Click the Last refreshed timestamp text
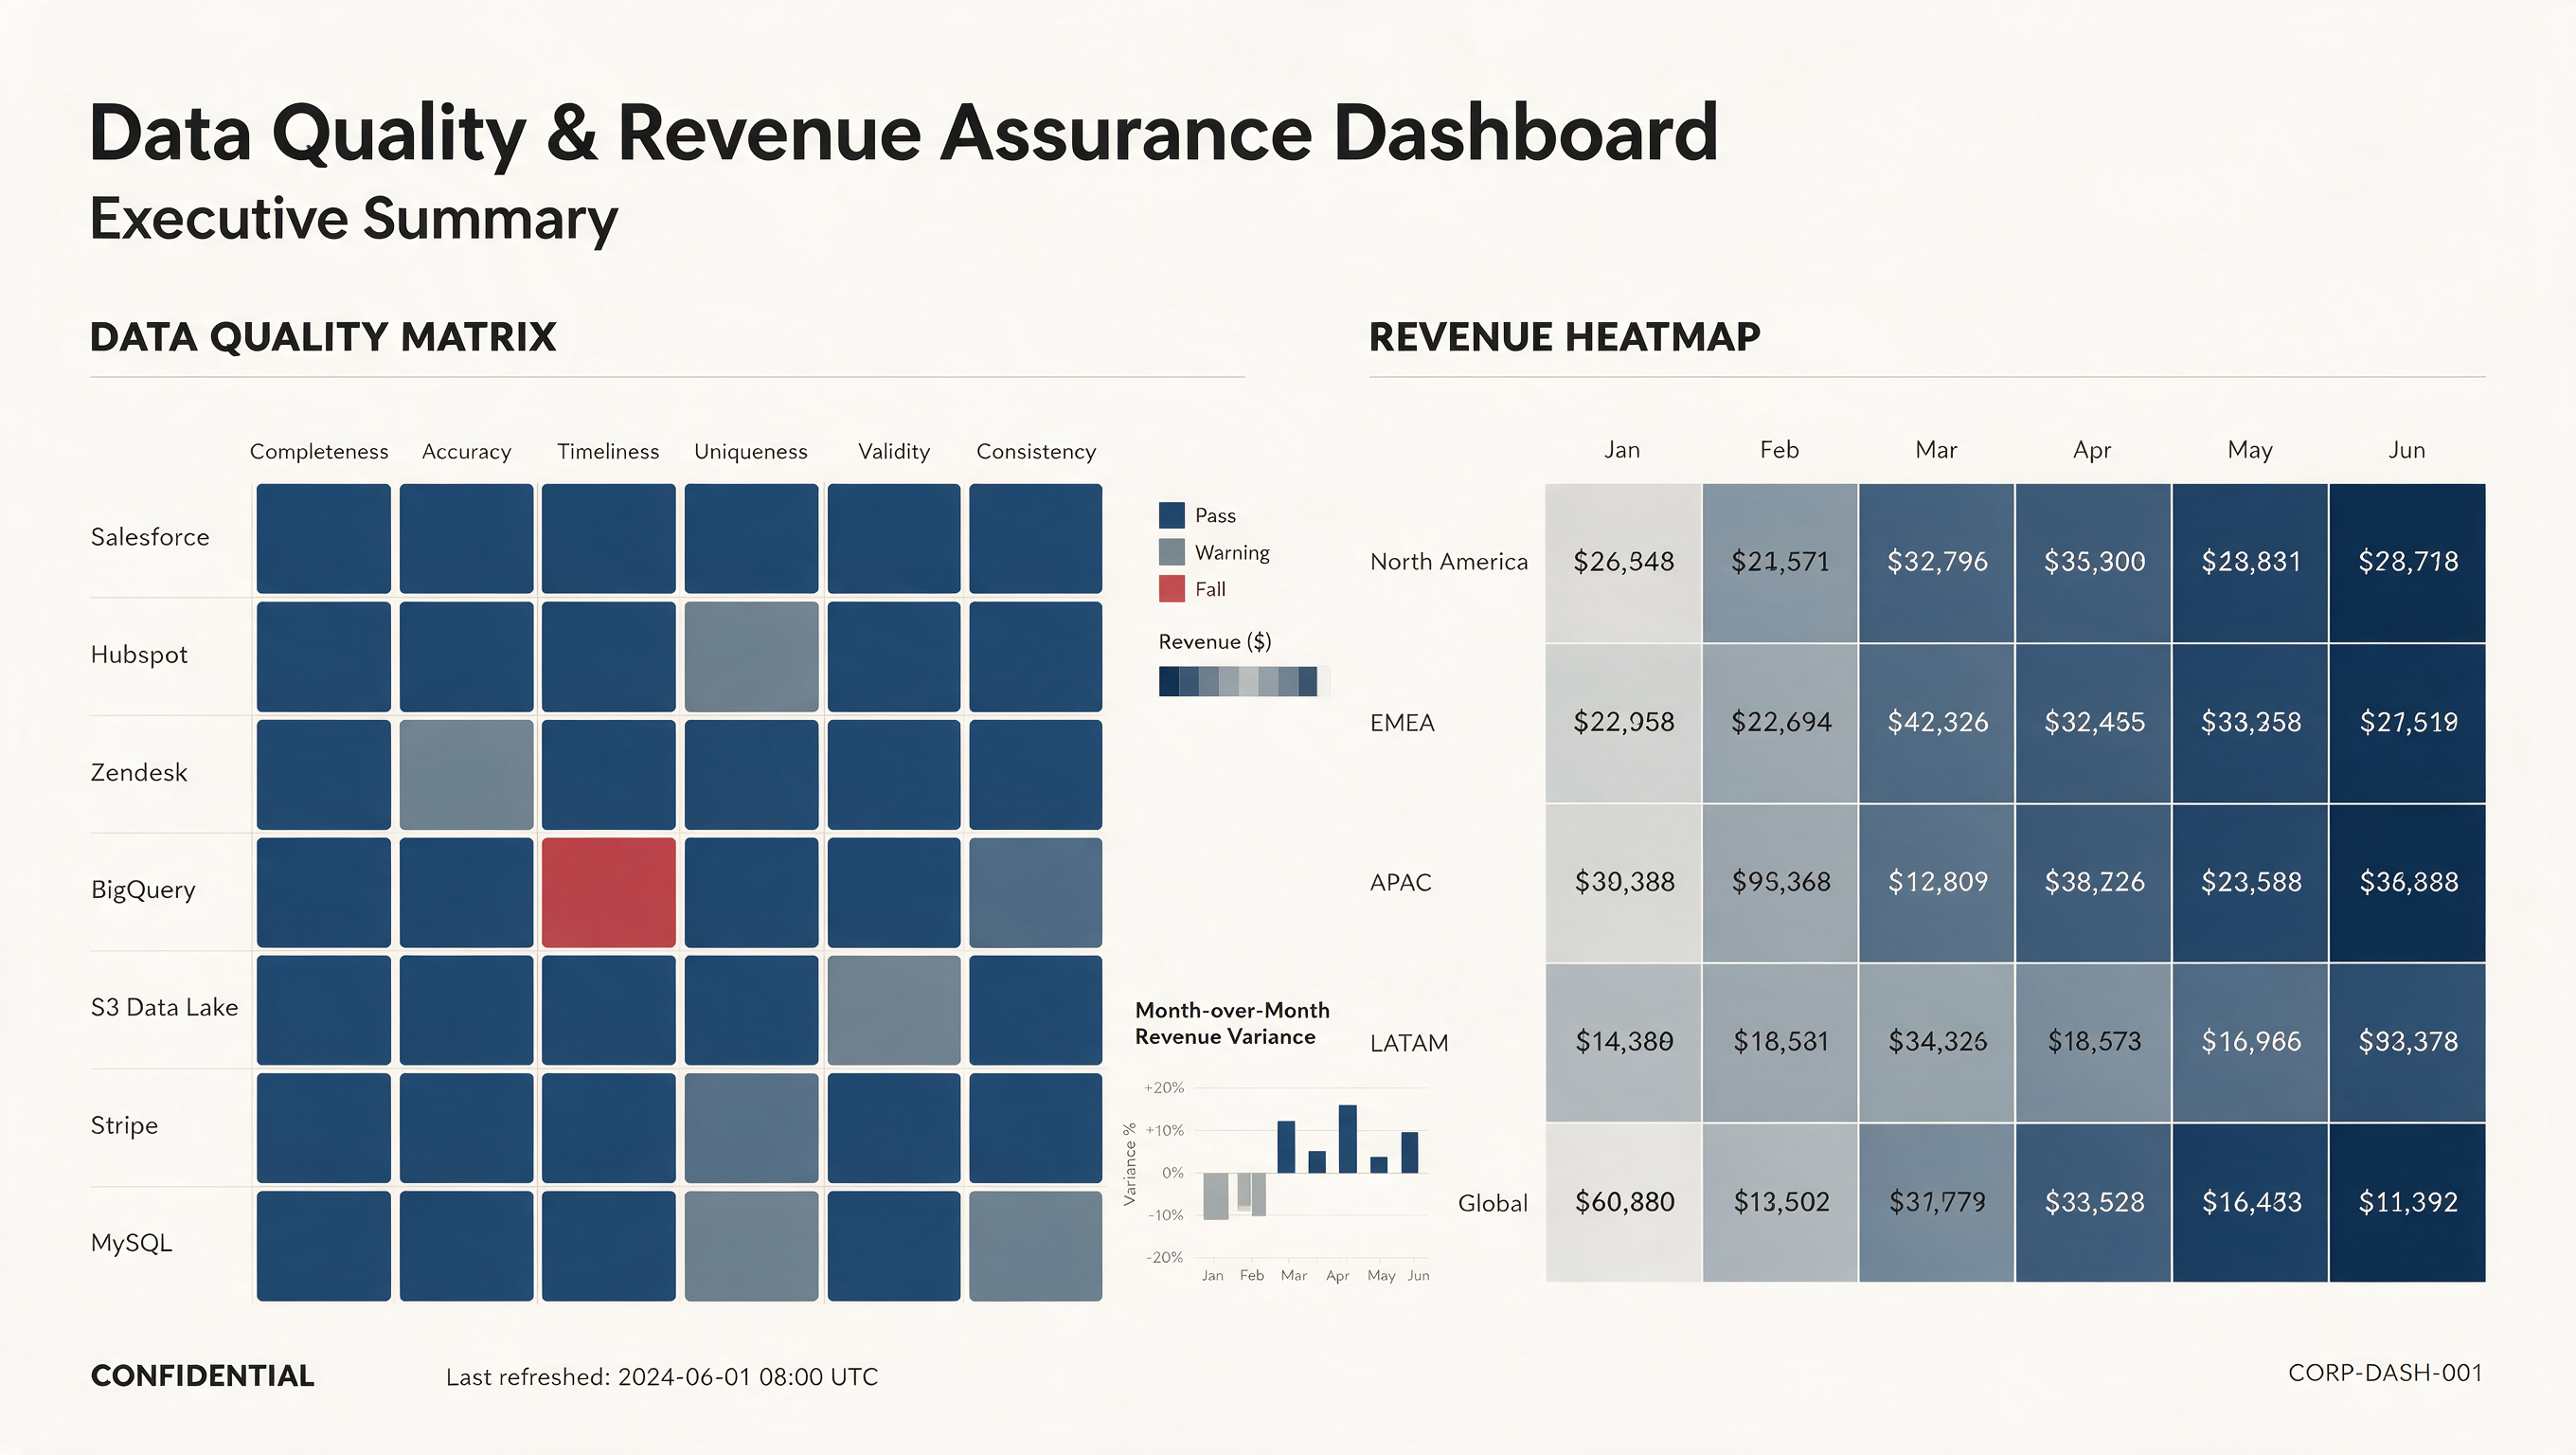Screen dimensions: 2576x1455 coord(662,1377)
